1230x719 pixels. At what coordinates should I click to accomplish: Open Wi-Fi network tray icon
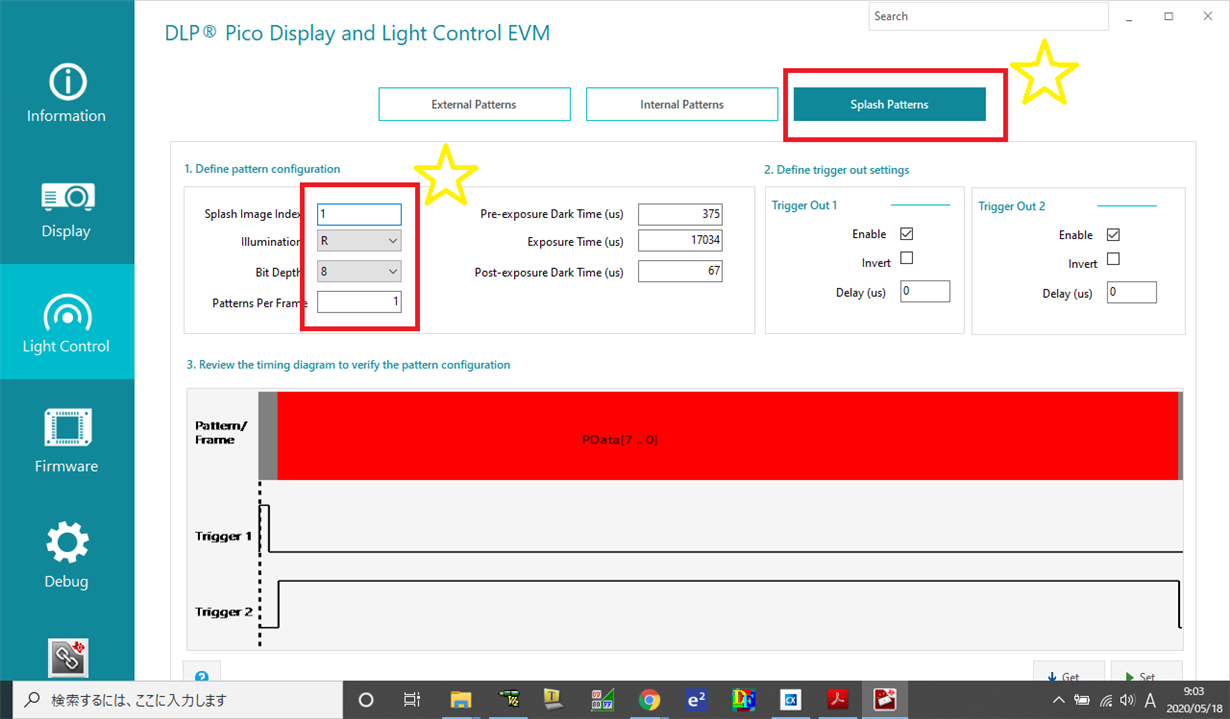(1106, 700)
